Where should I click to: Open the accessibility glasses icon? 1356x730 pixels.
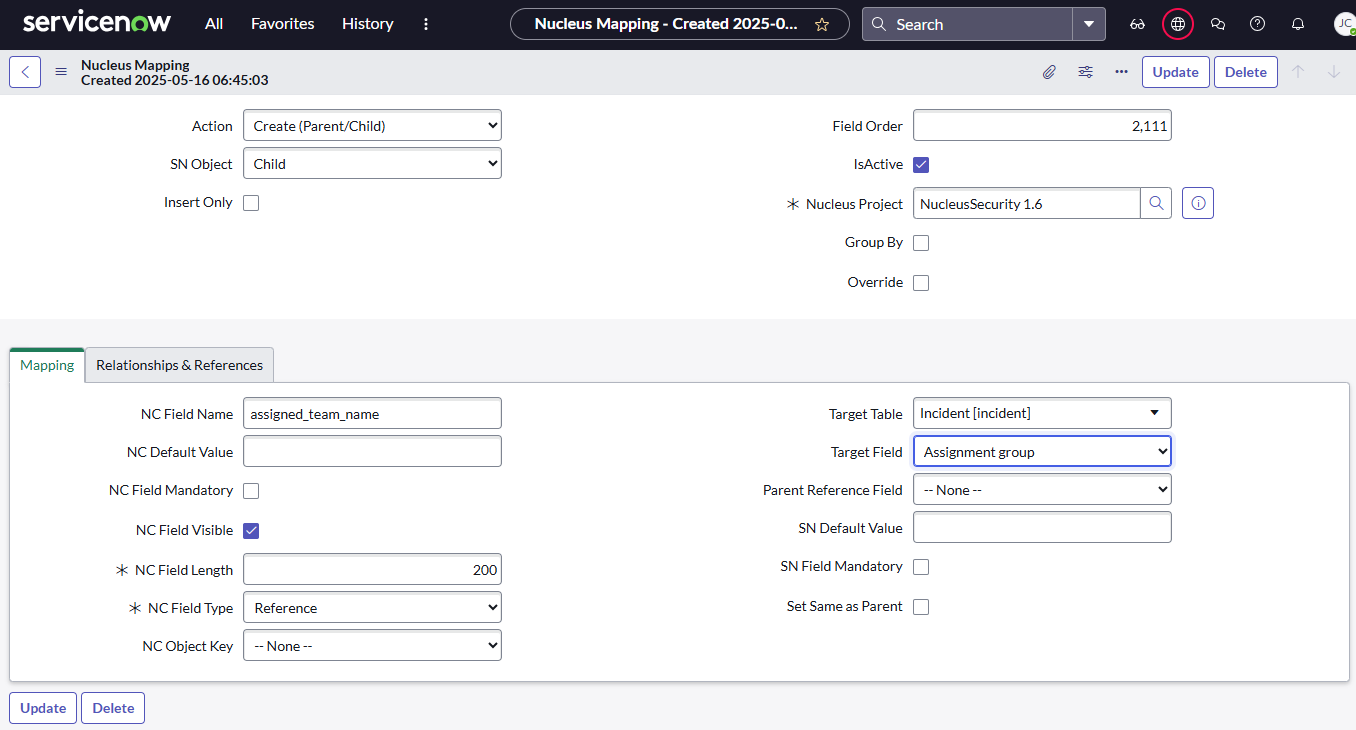[1138, 24]
